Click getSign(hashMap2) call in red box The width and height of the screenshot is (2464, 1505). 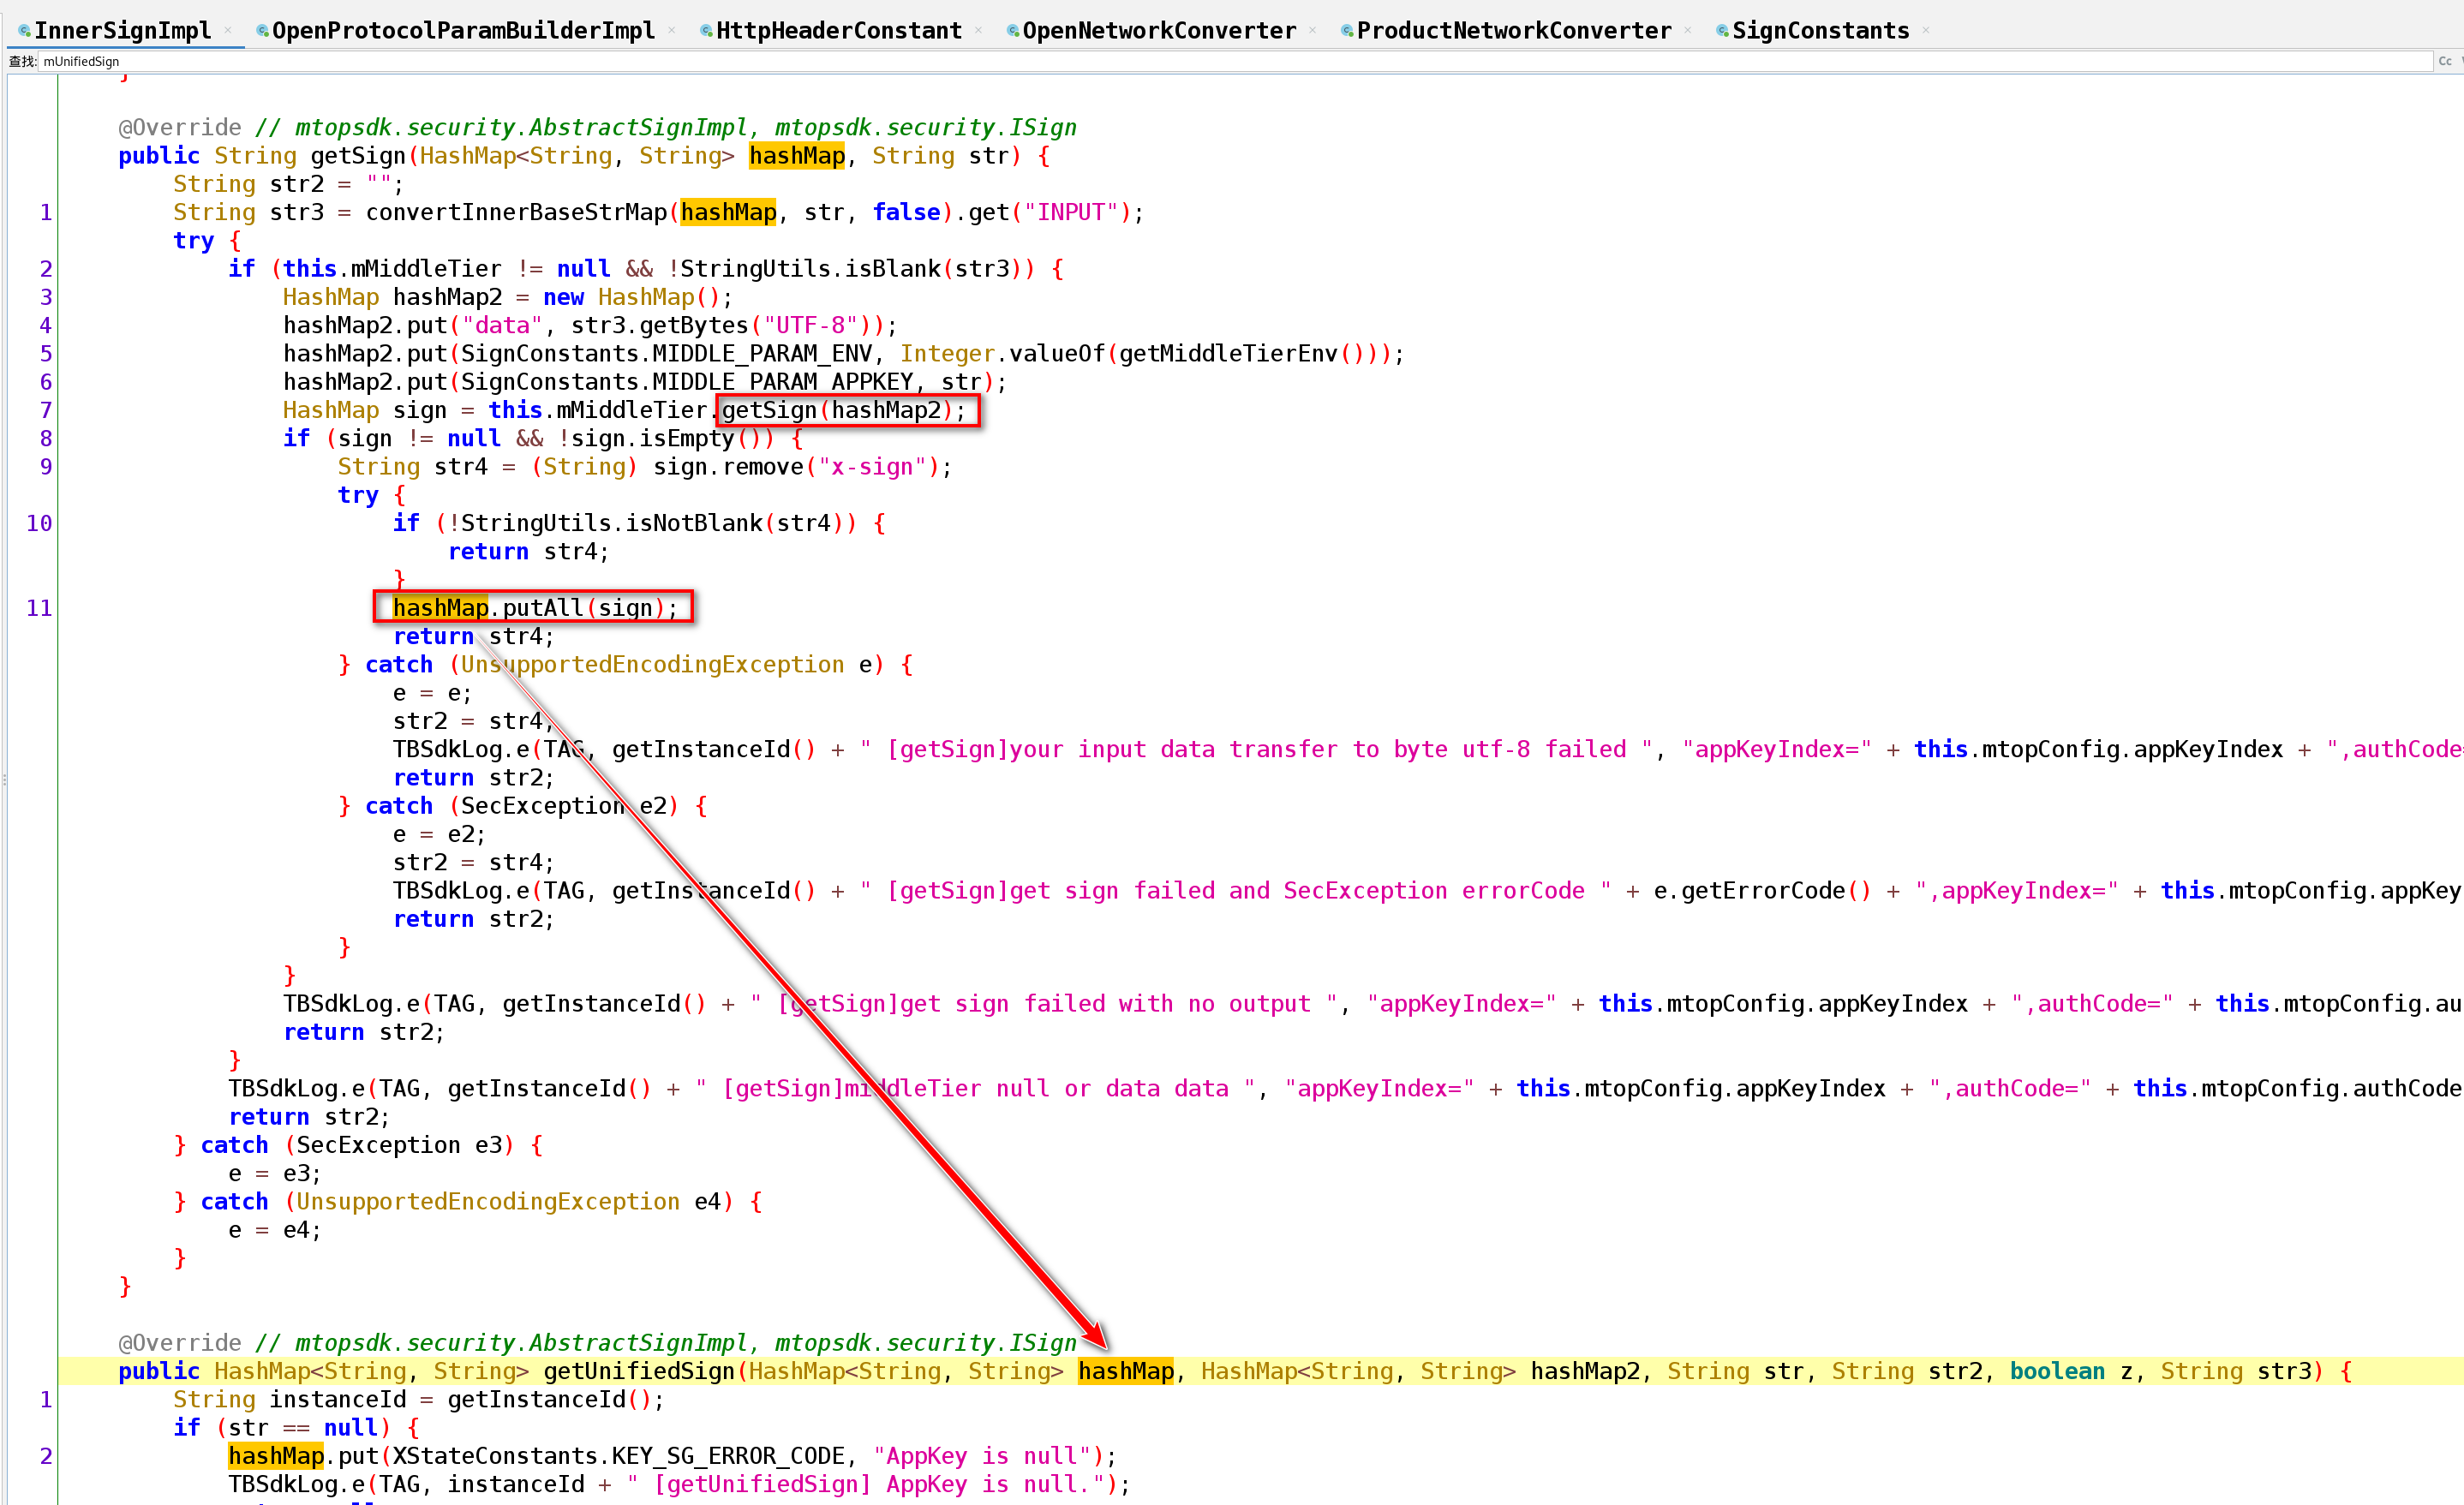(x=845, y=410)
